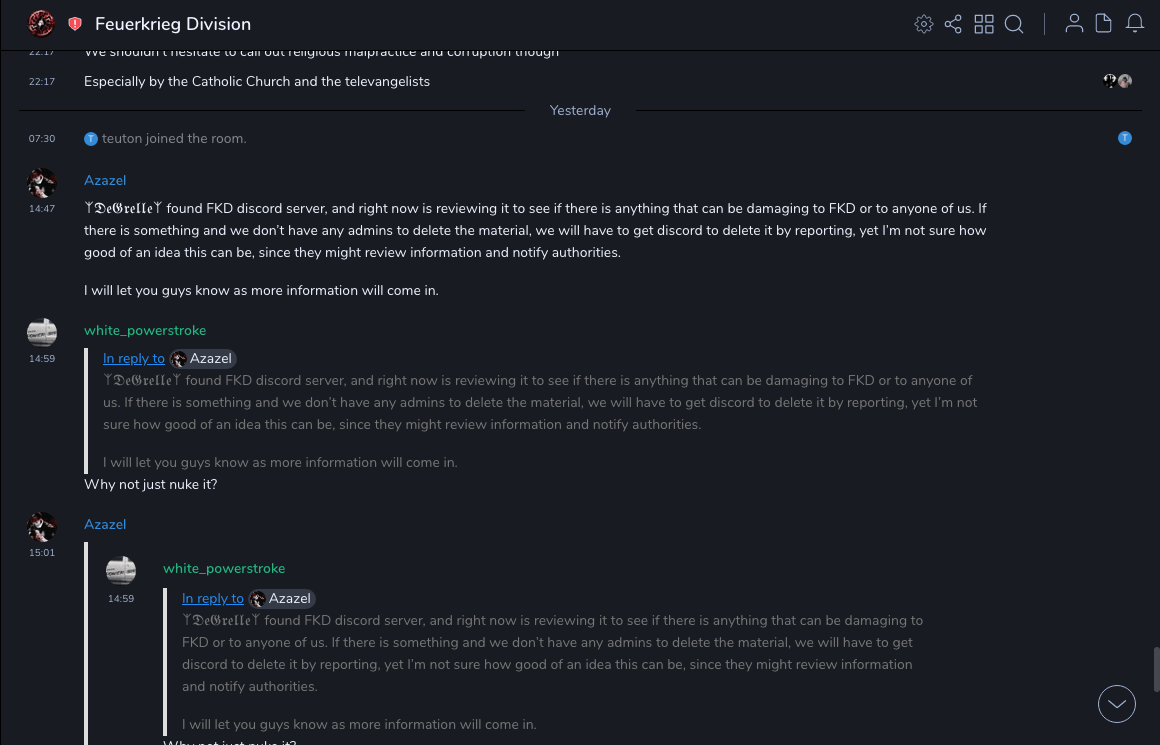Click the Azazel username above the 14:47 message

(x=105, y=181)
